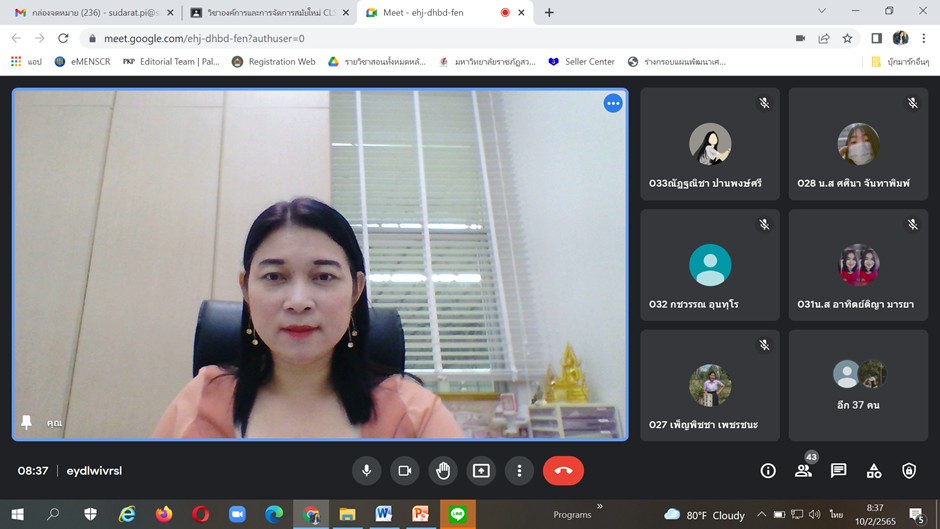Open the Activities panel icon
Image resolution: width=940 pixels, height=529 pixels.
(x=874, y=471)
